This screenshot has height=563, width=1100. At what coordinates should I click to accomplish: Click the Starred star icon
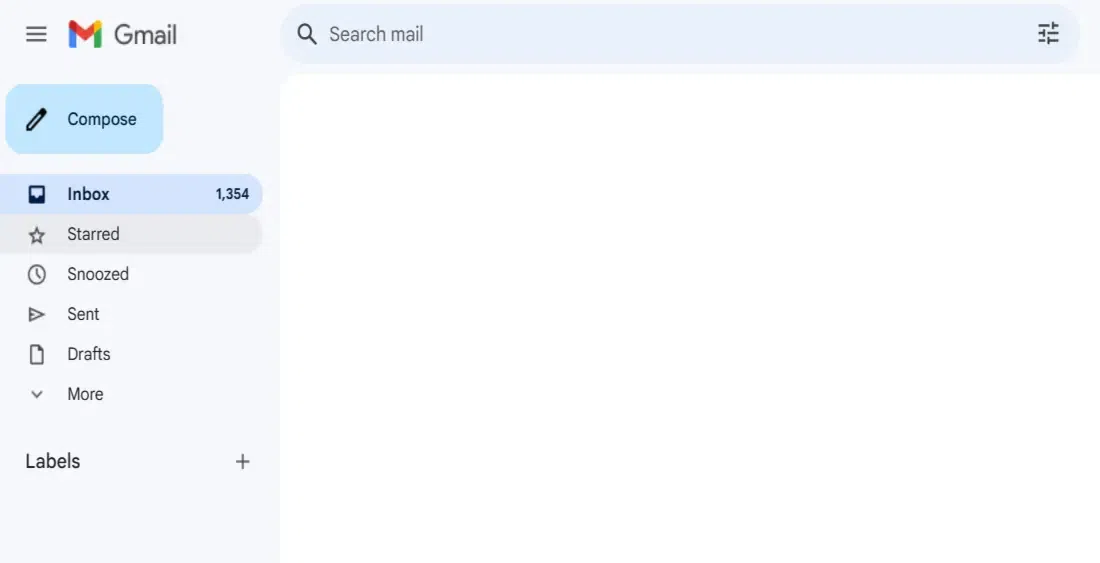pos(36,235)
